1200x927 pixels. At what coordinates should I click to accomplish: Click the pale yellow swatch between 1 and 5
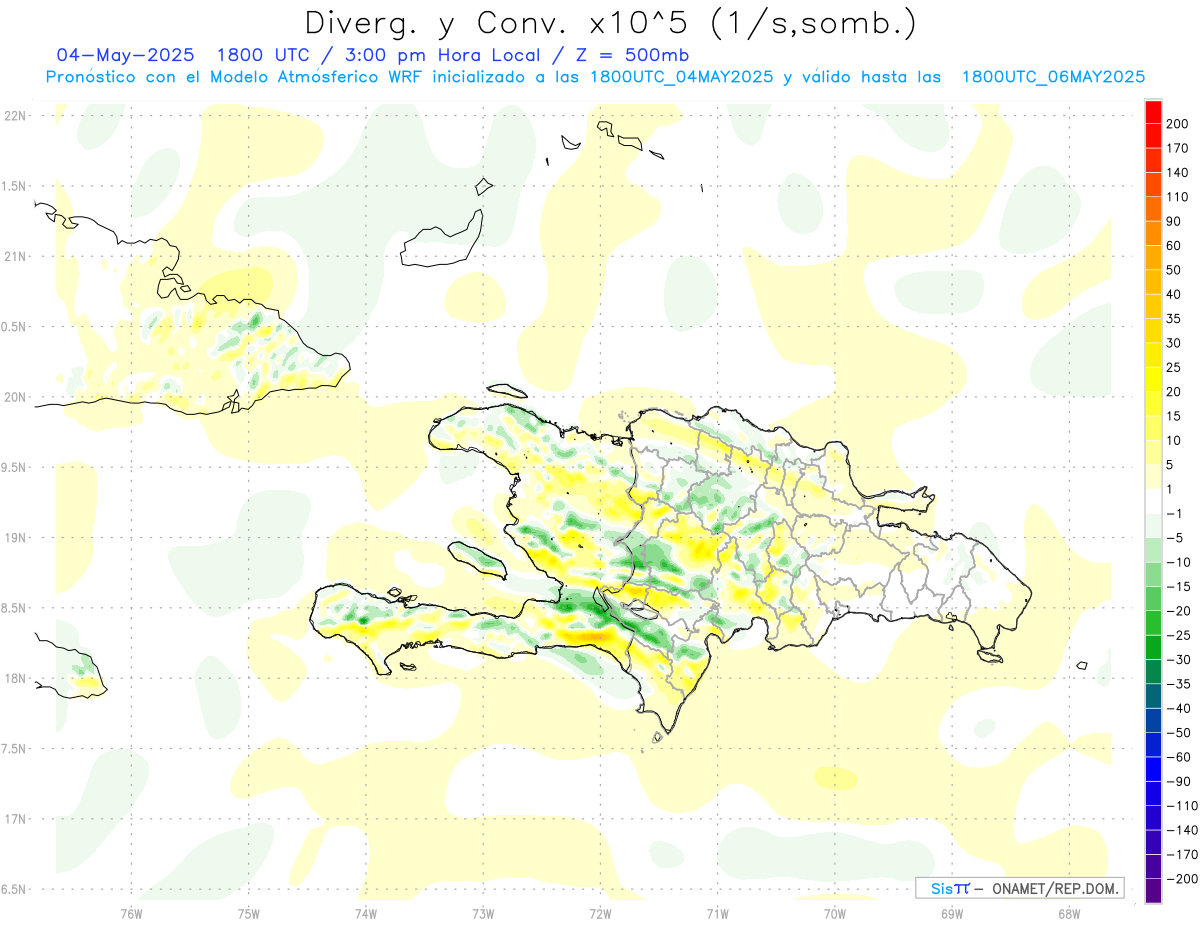(1153, 477)
